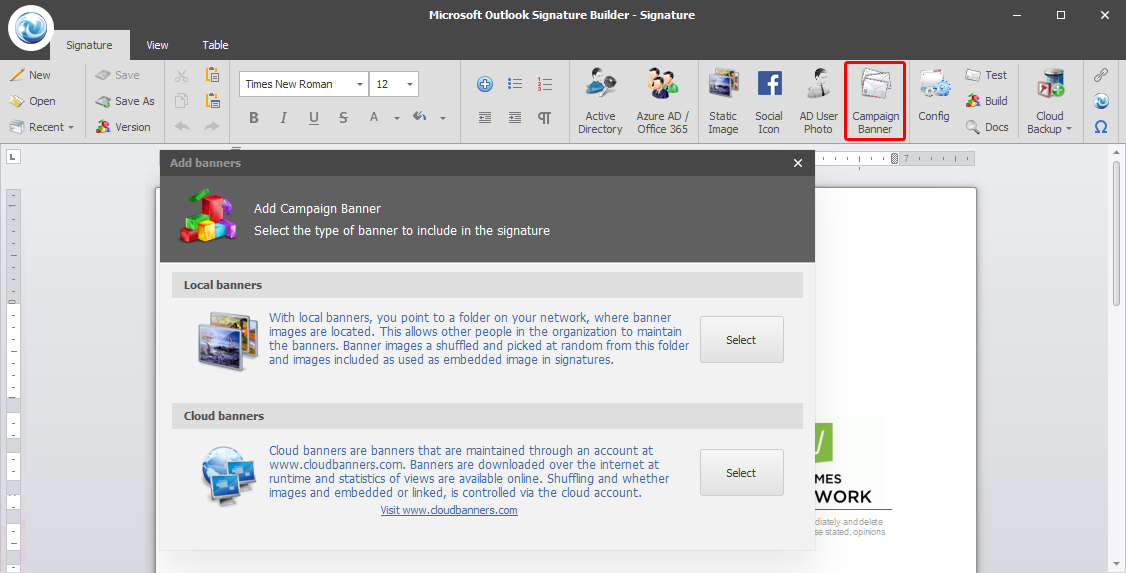Open the Docs magnifier item
The image size is (1126, 573).
pyautogui.click(x=987, y=127)
